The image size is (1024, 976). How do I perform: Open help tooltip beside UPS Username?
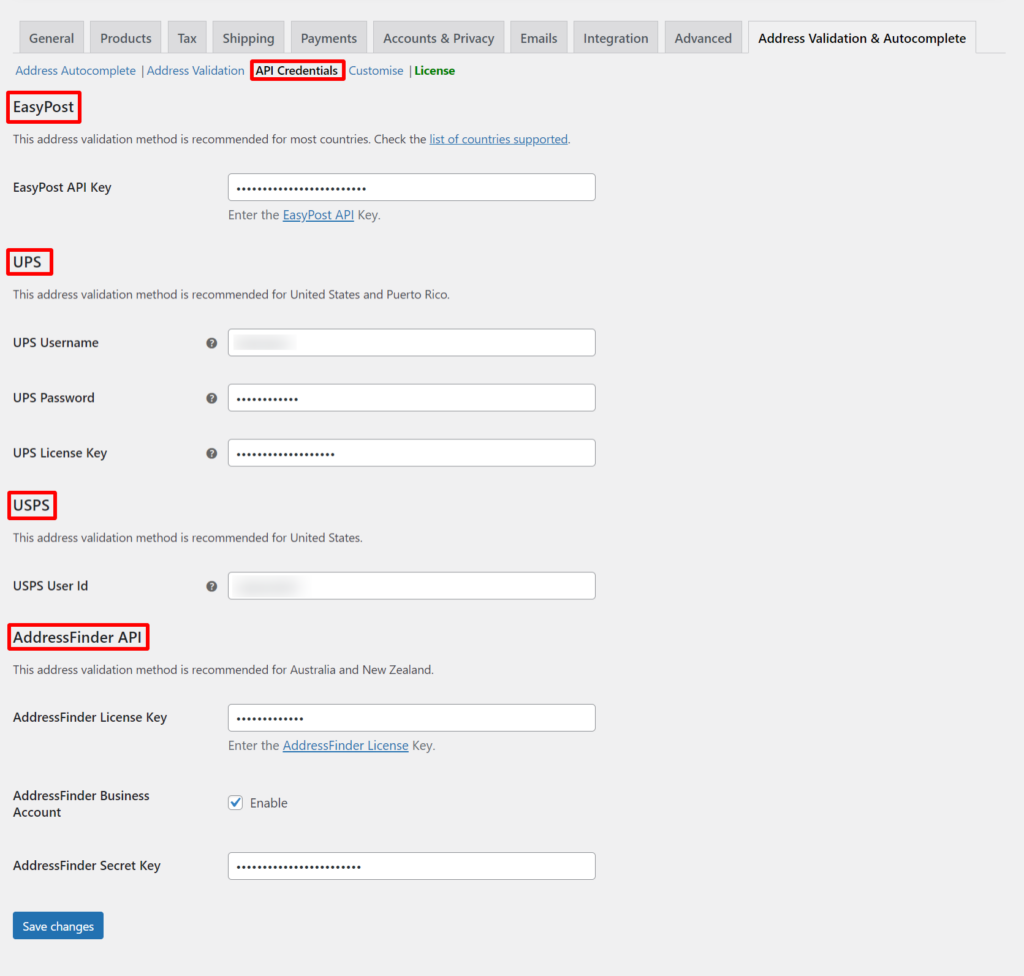pyautogui.click(x=212, y=342)
